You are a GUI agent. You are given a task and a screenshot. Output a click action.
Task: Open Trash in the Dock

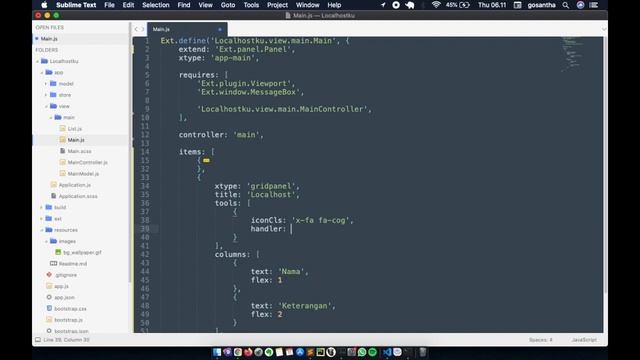coord(423,352)
